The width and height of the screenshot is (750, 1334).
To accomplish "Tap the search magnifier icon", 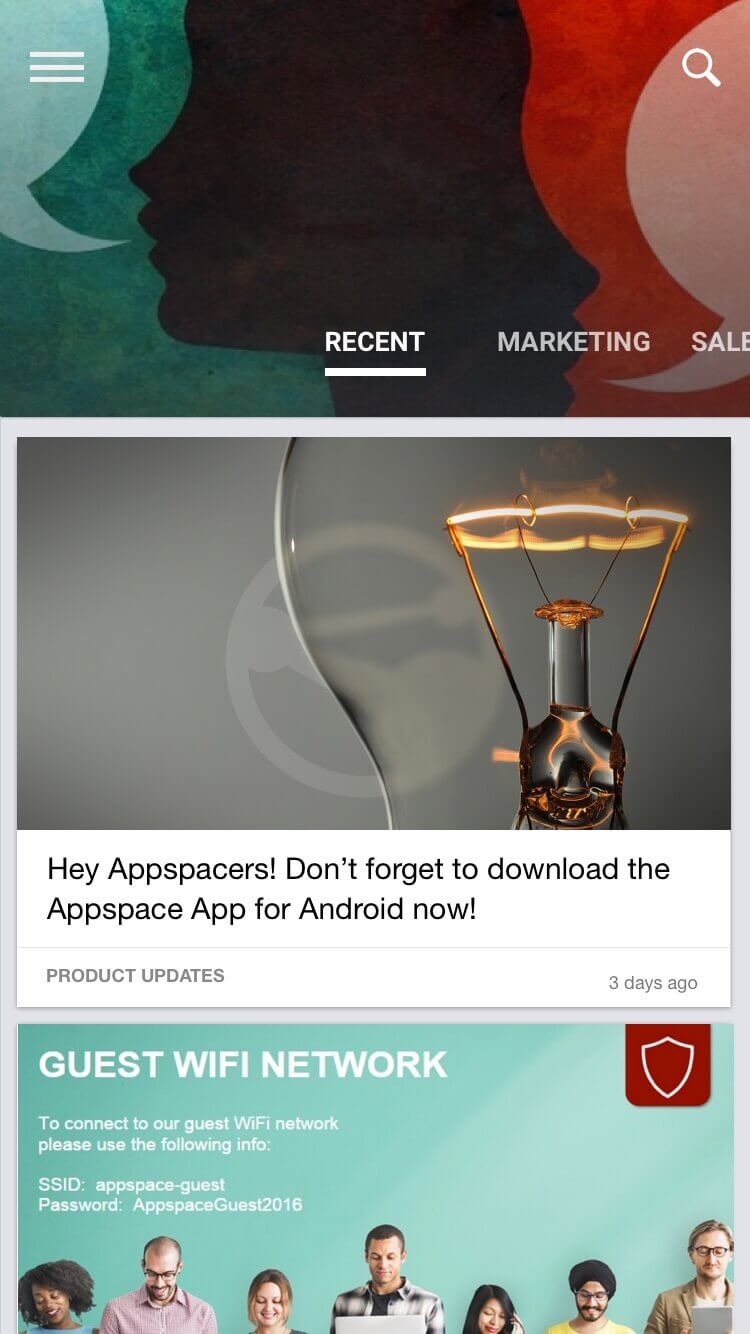I will [701, 67].
